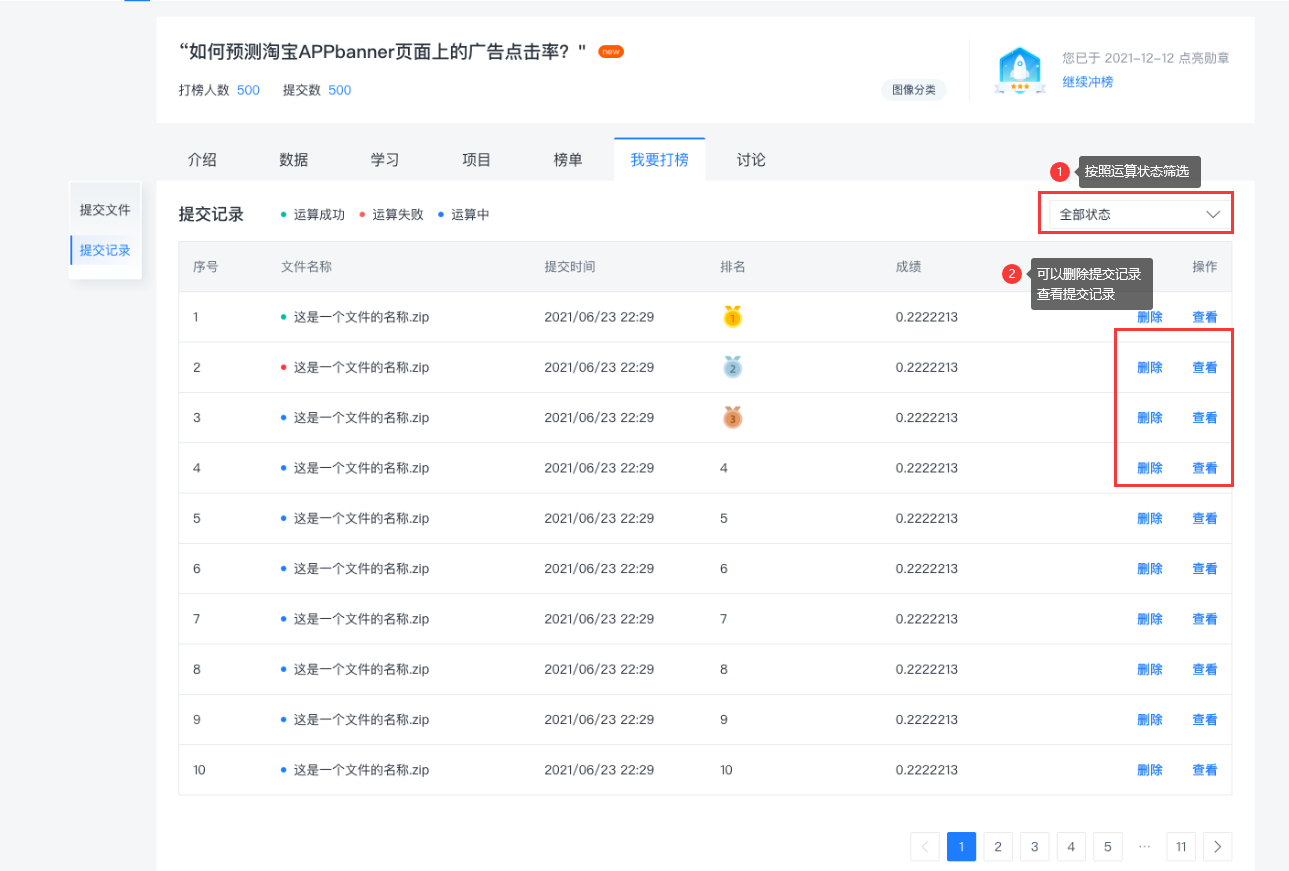Screen dimensions: 1289x871
Task: Go to page 4 in pagination
Action: point(1071,847)
